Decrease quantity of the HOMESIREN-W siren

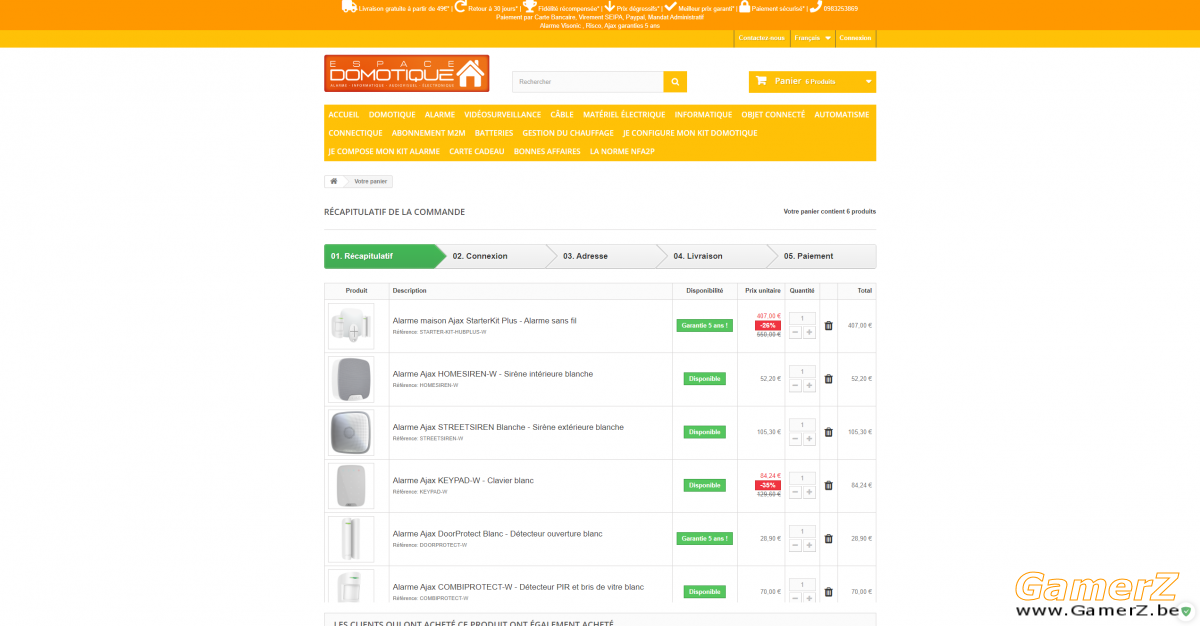pyautogui.click(x=795, y=385)
